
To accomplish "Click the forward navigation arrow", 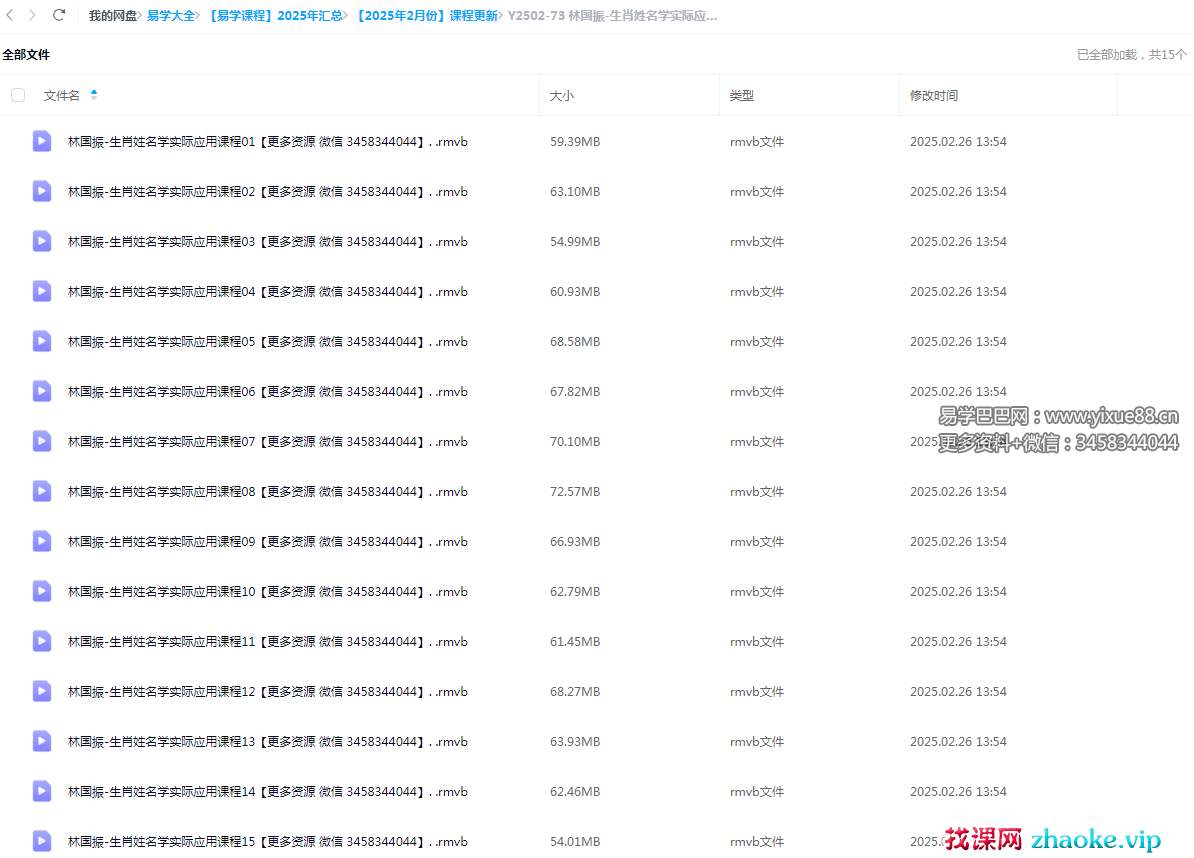I will coord(33,15).
